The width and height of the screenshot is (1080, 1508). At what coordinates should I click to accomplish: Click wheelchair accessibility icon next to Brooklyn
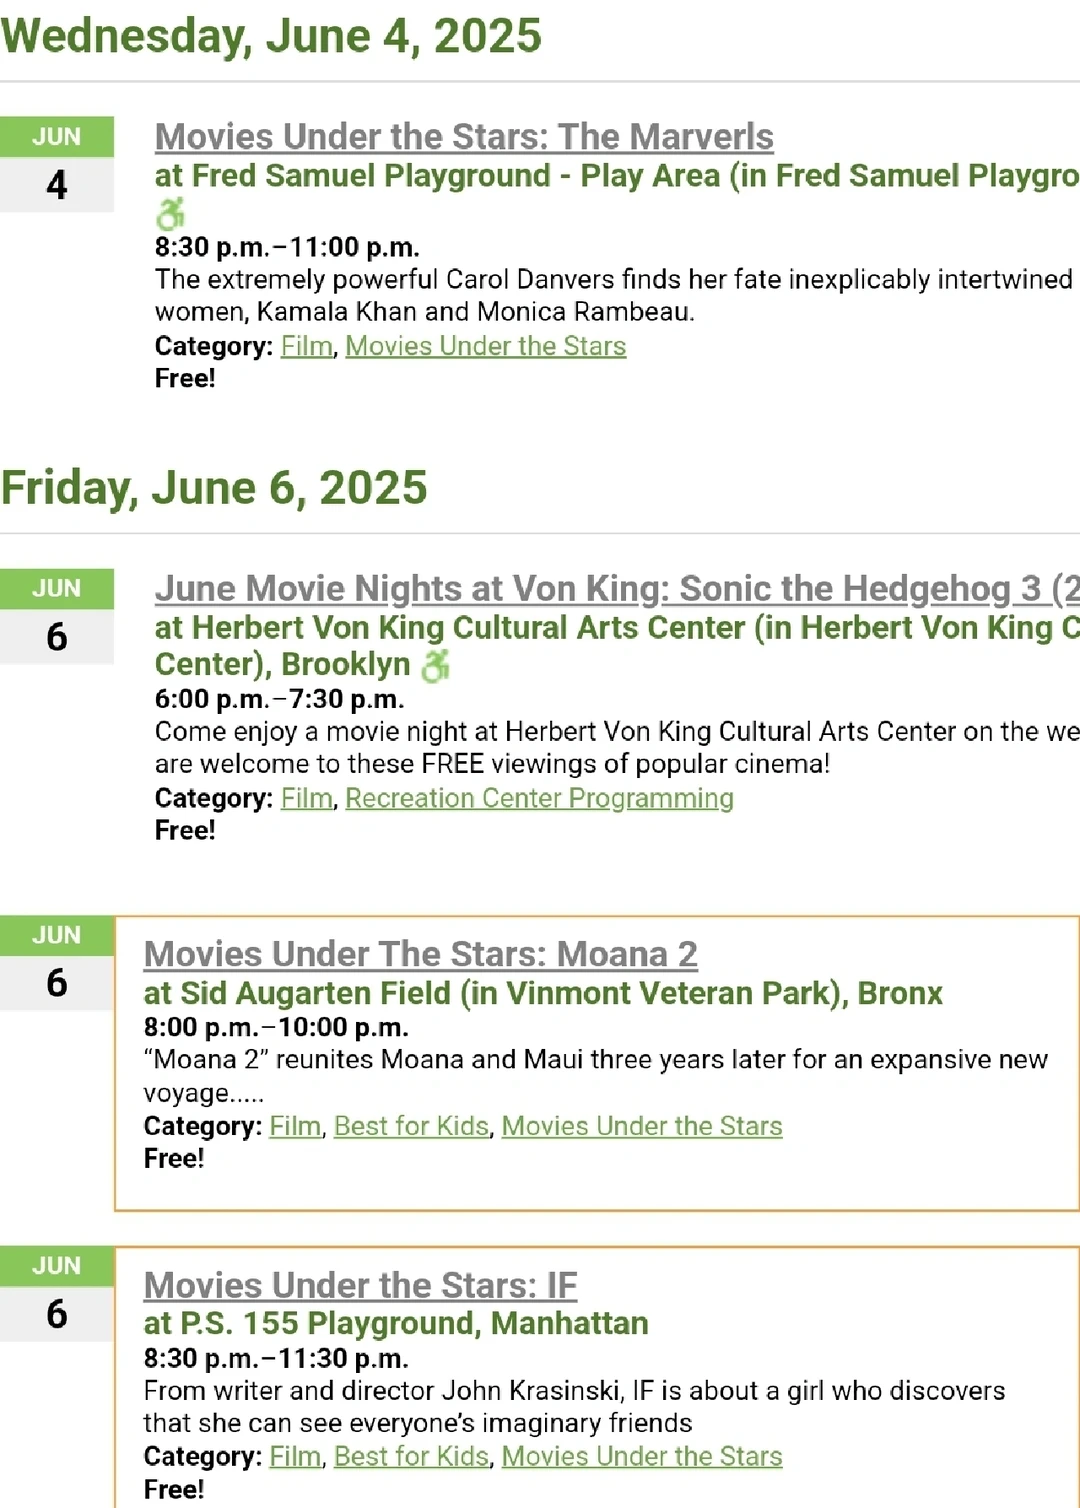click(x=435, y=665)
